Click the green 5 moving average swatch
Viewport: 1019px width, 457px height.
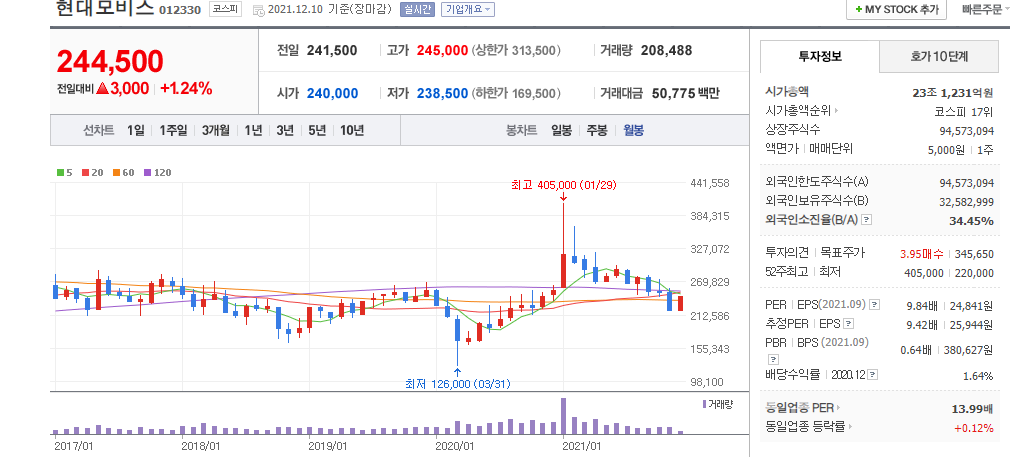[x=60, y=173]
